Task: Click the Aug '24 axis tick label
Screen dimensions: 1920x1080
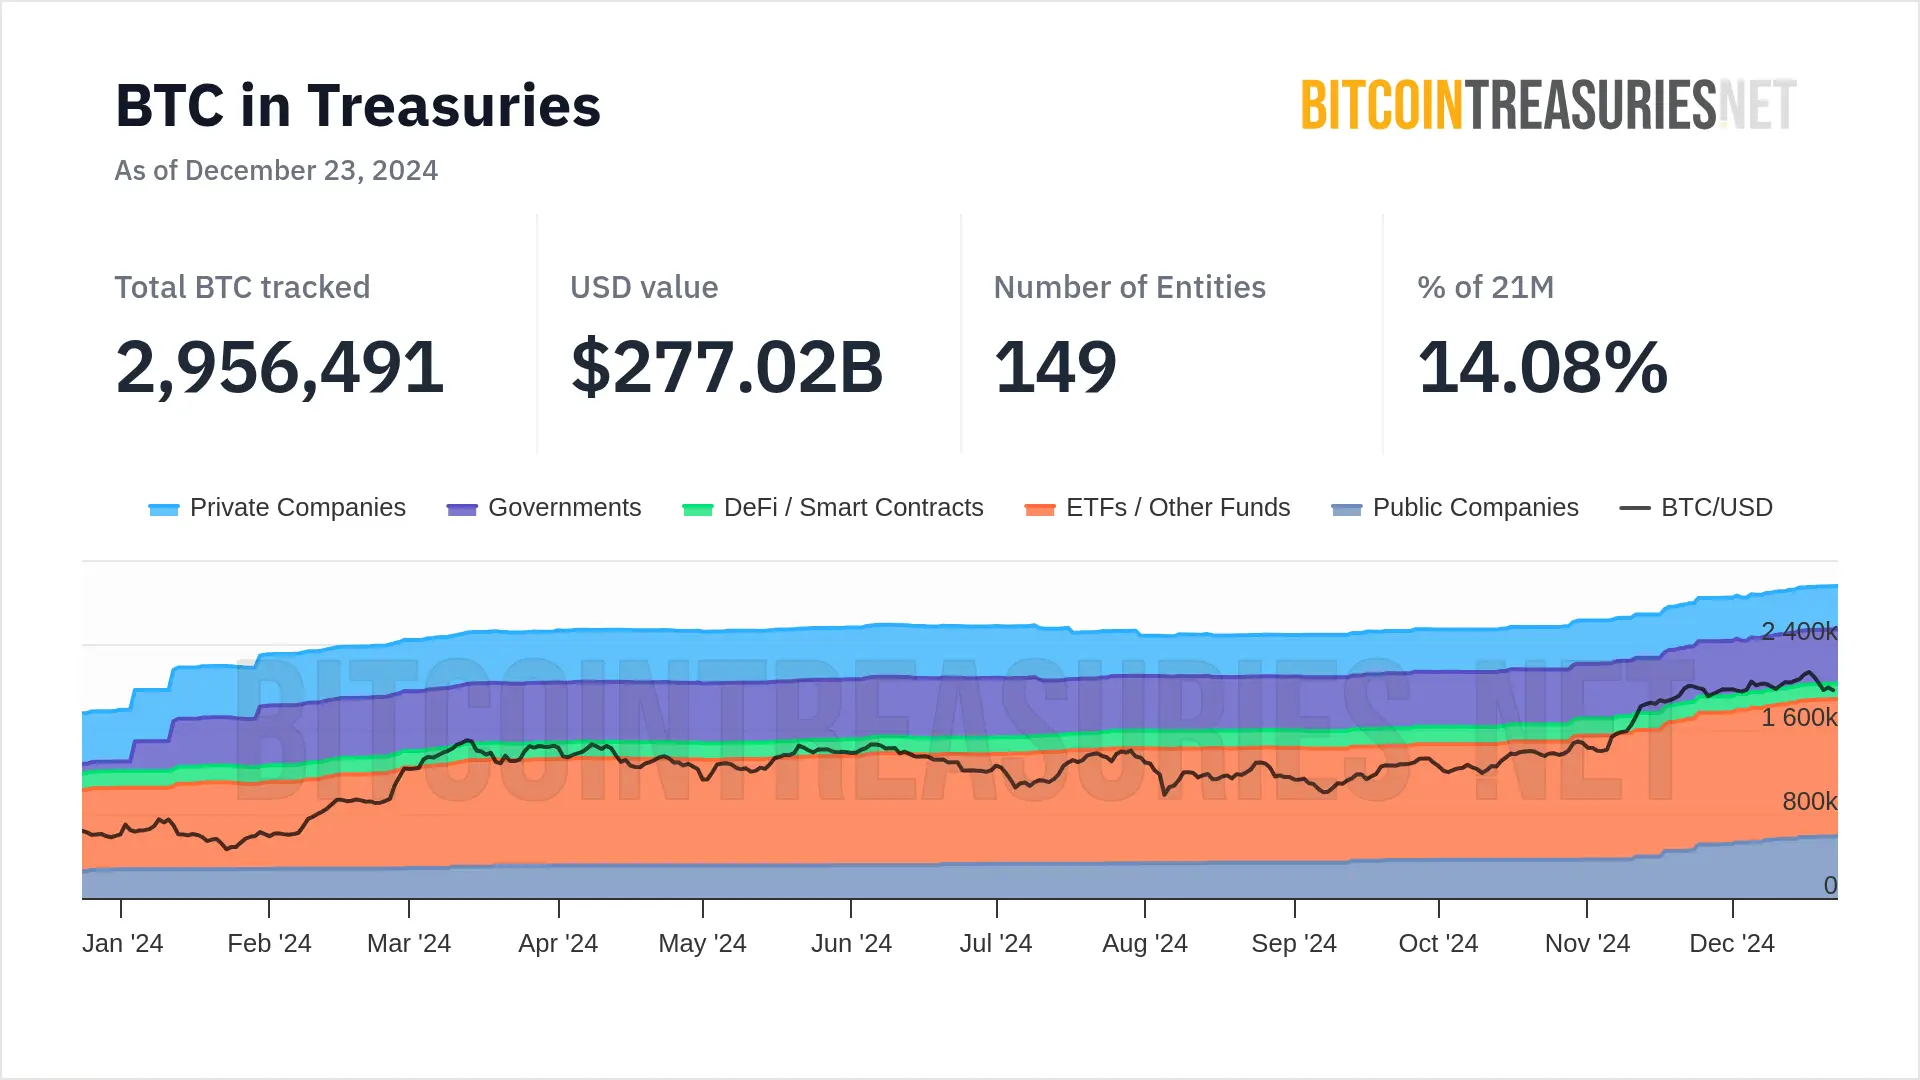Action: point(1145,943)
